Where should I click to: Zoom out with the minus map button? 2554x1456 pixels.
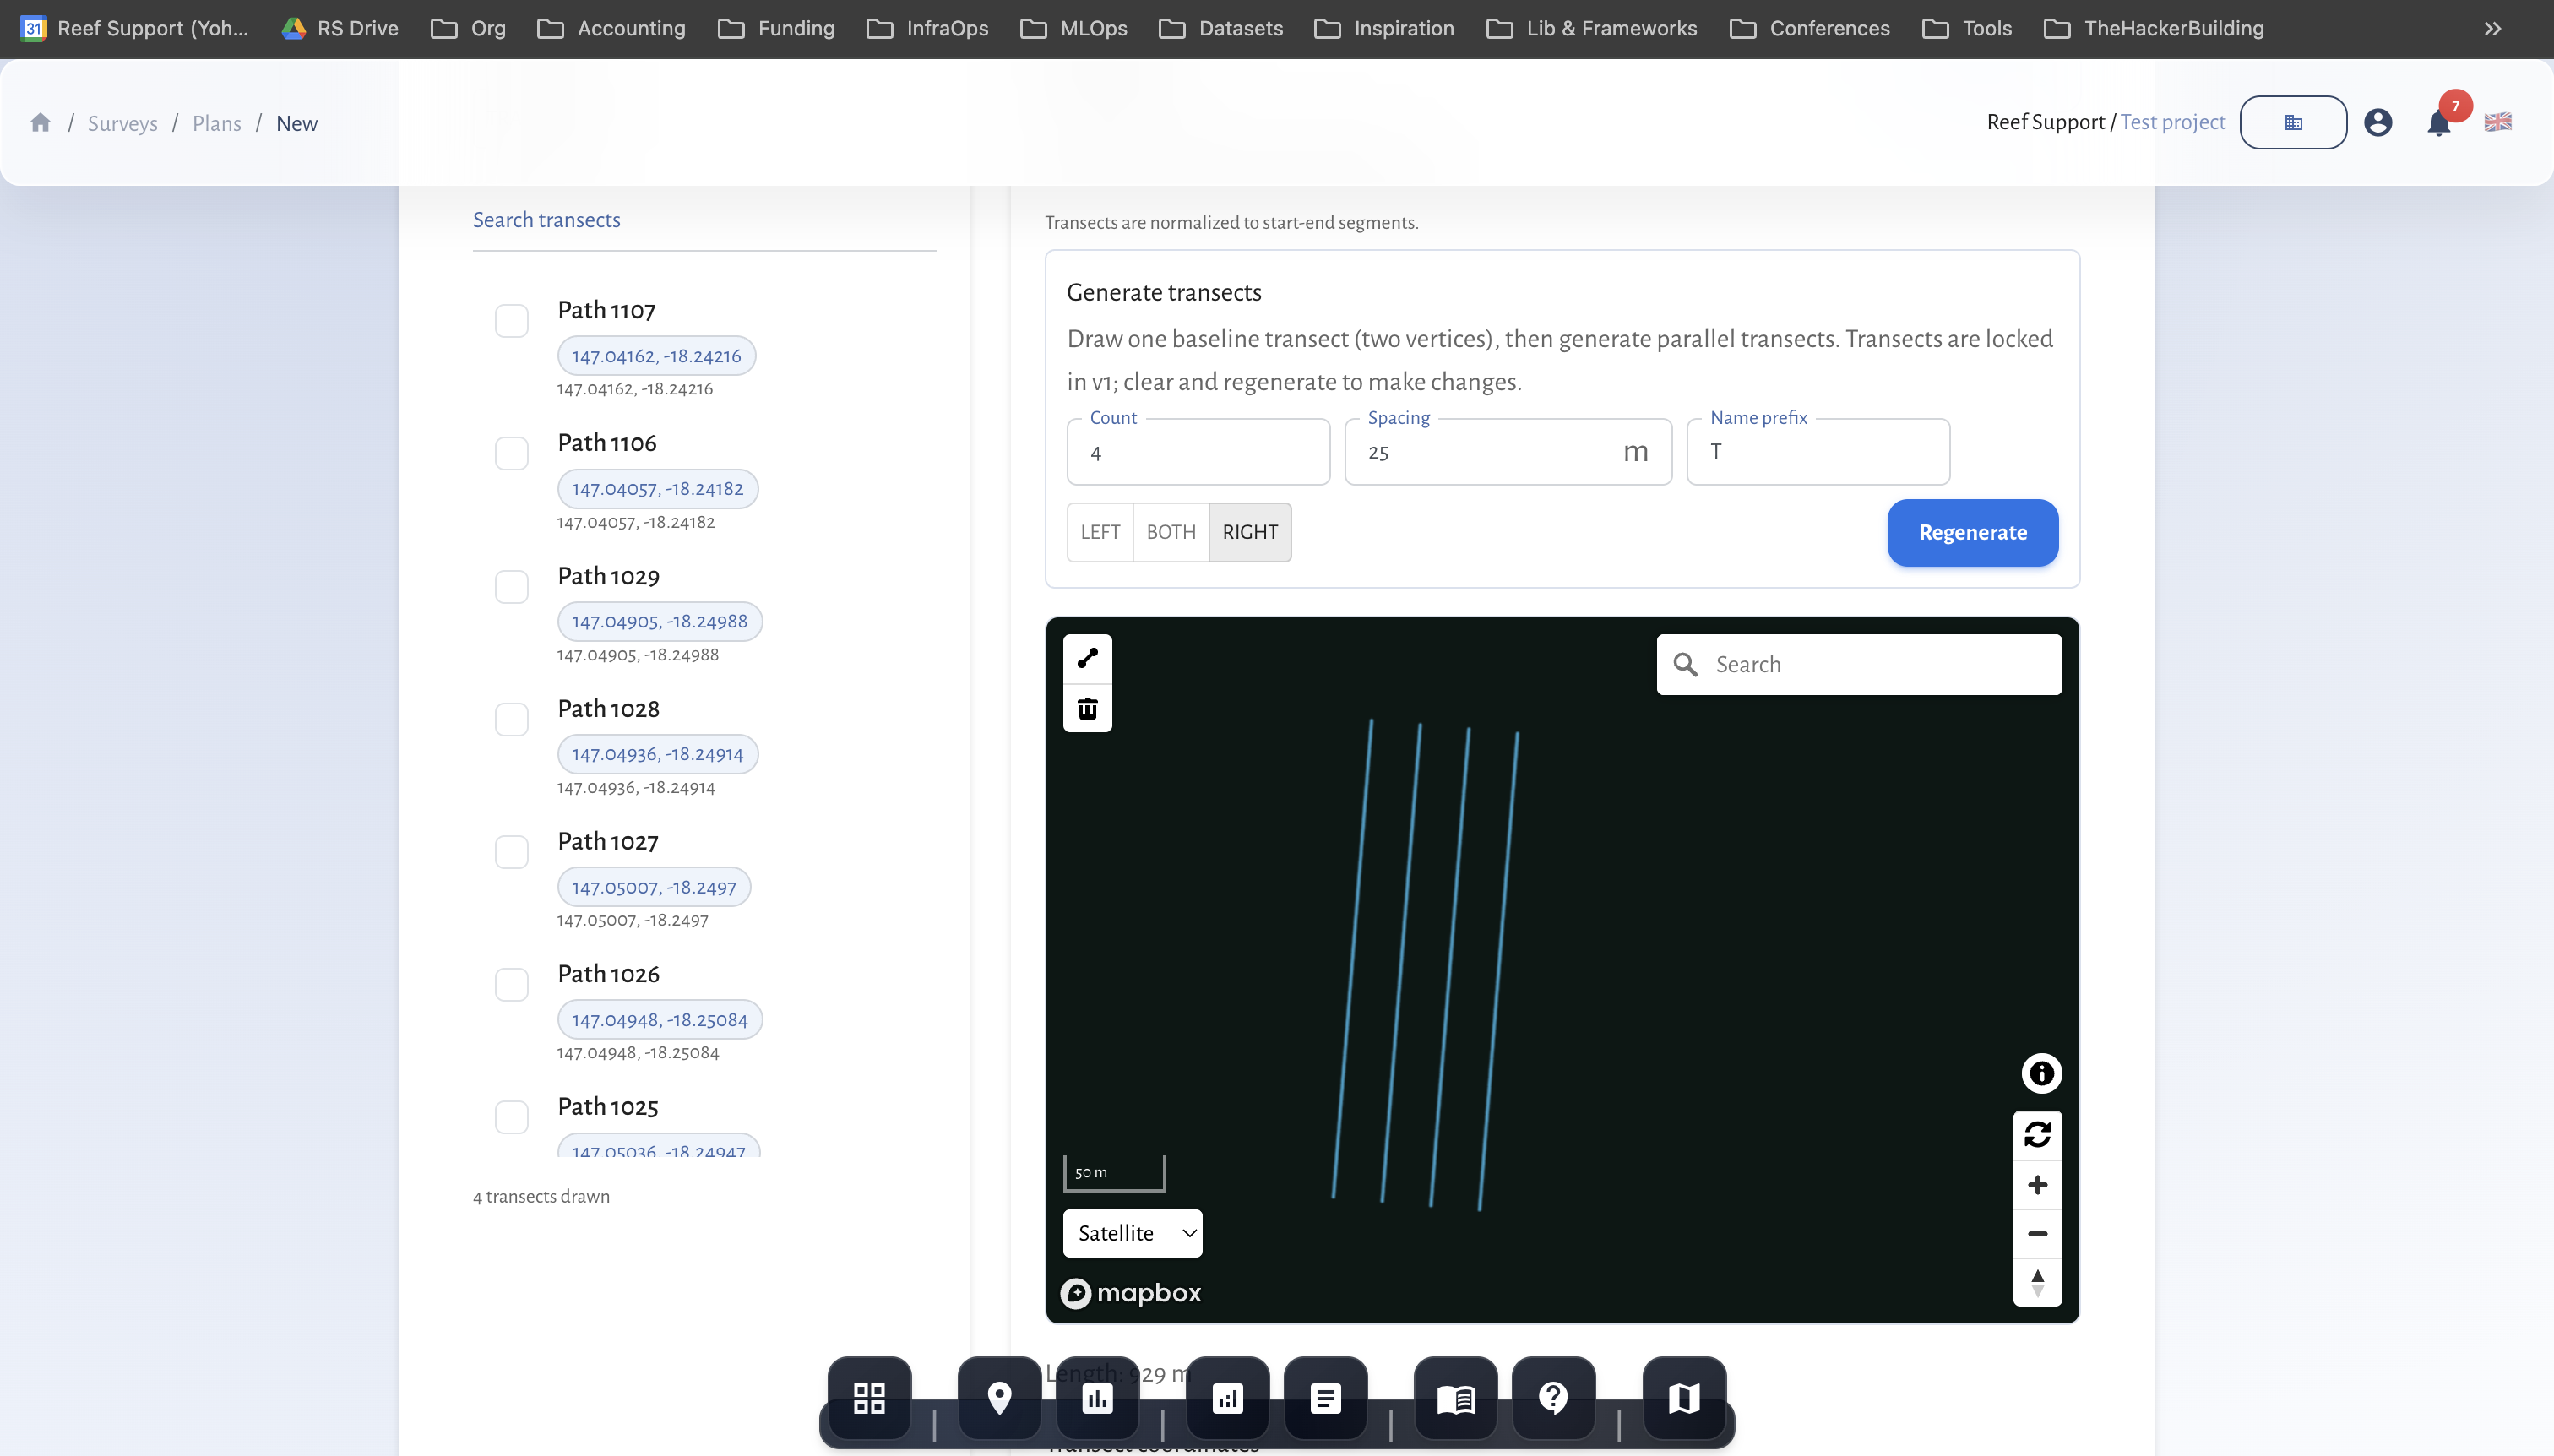click(2037, 1234)
